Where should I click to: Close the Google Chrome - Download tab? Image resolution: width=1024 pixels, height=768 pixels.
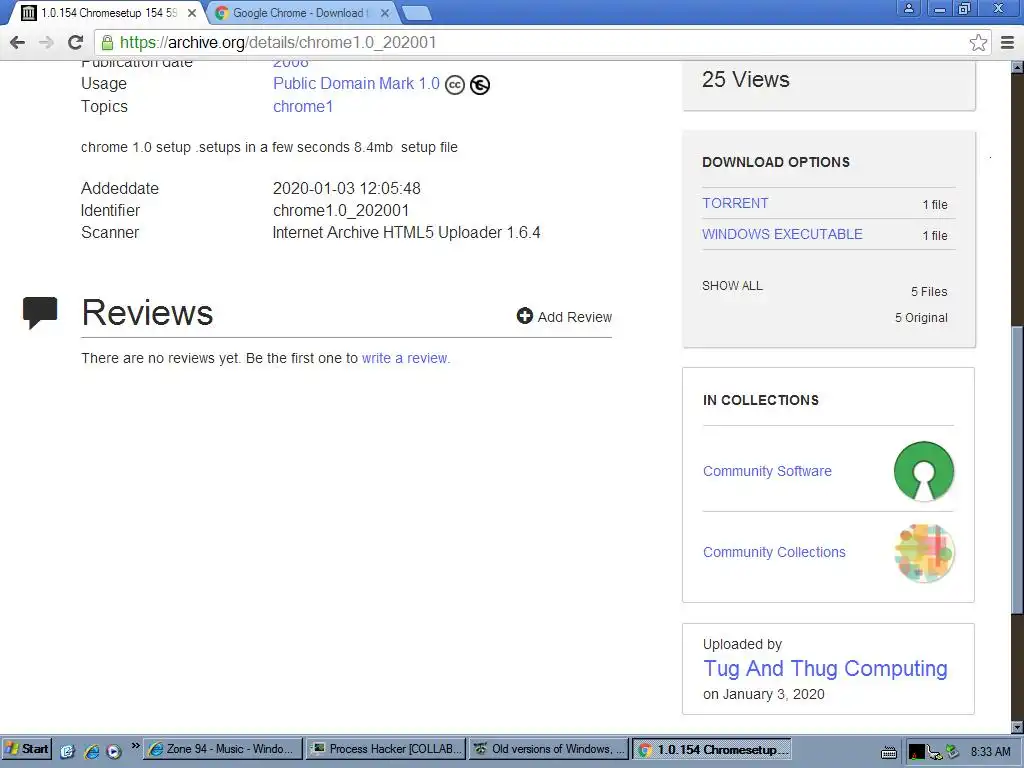click(x=385, y=13)
